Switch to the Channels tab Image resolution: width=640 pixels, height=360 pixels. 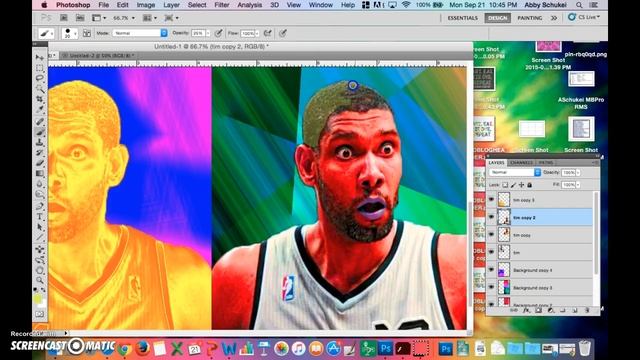(x=521, y=162)
